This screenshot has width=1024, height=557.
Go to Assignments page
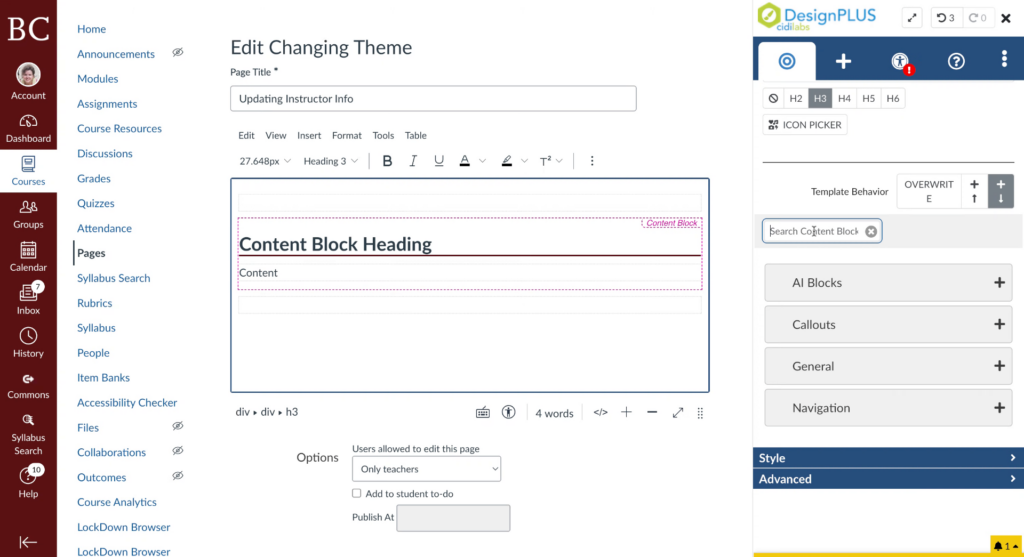click(x=107, y=103)
